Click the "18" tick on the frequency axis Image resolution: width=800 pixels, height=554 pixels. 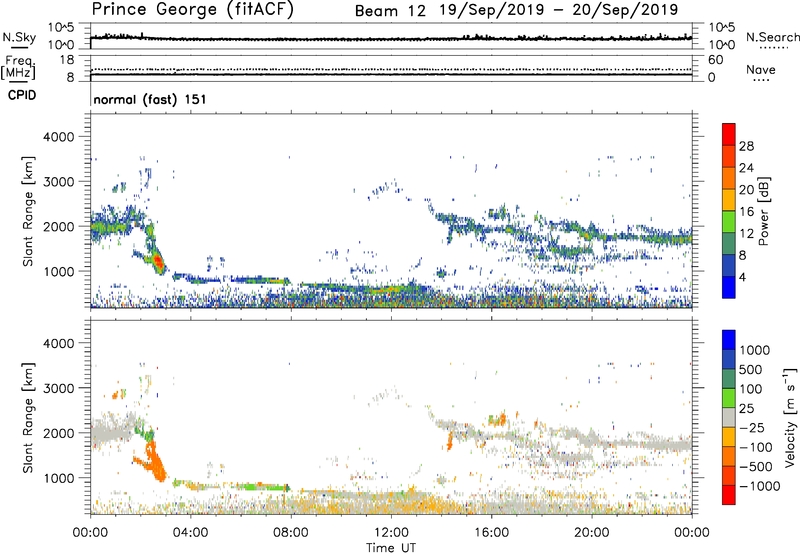67,60
